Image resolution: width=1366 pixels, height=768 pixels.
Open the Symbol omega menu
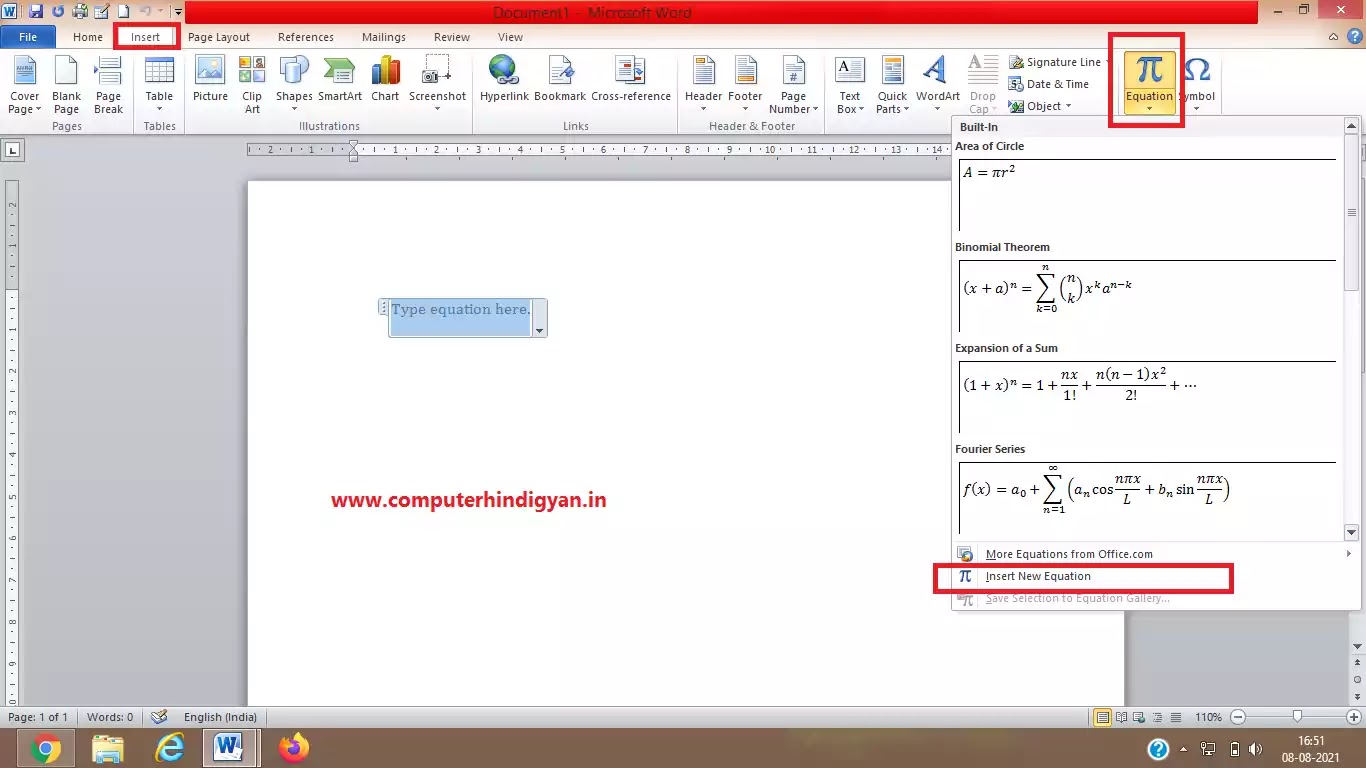click(1196, 85)
